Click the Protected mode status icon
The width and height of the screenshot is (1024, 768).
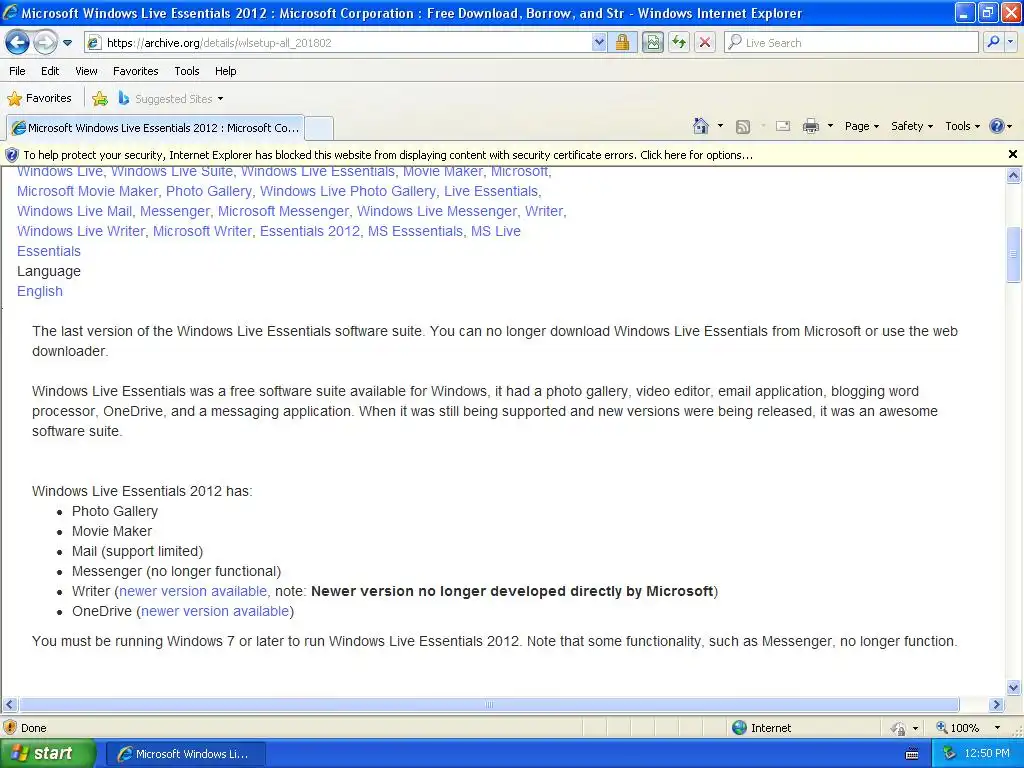click(899, 728)
